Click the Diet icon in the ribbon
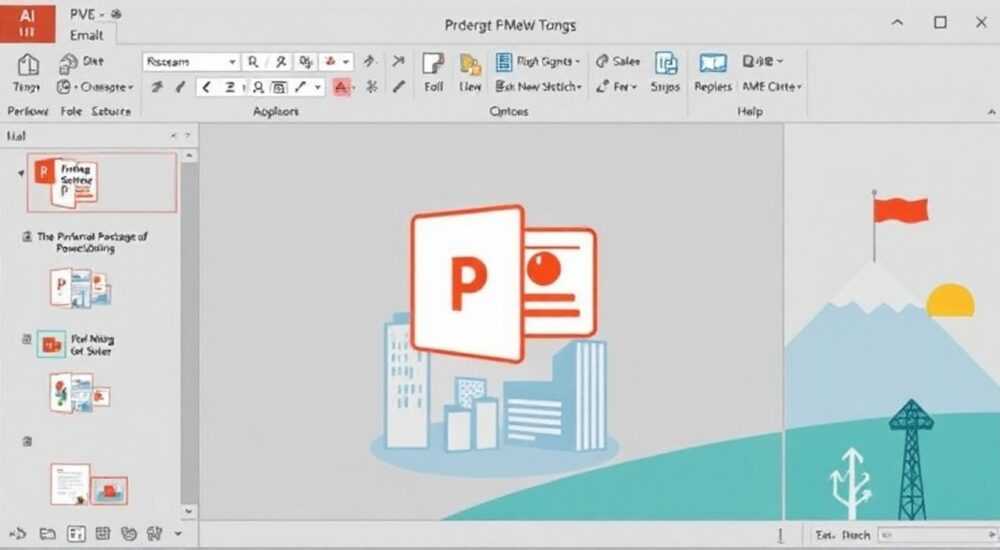This screenshot has width=1000, height=550. point(68,63)
